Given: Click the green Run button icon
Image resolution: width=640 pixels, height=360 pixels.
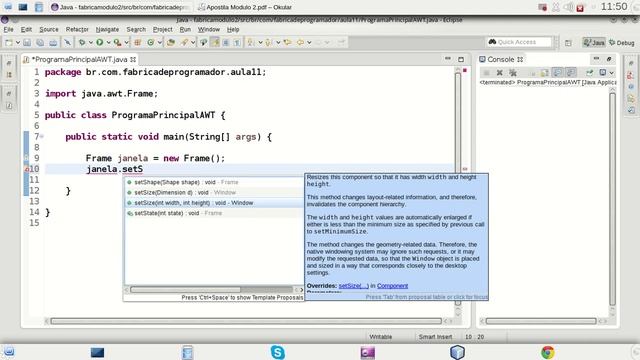Looking at the screenshot, I should point(100,42).
